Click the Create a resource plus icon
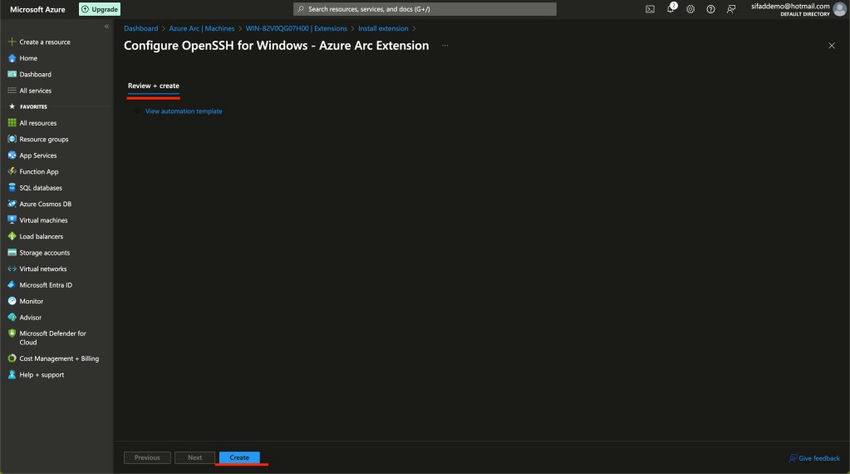The width and height of the screenshot is (850, 474). point(12,42)
